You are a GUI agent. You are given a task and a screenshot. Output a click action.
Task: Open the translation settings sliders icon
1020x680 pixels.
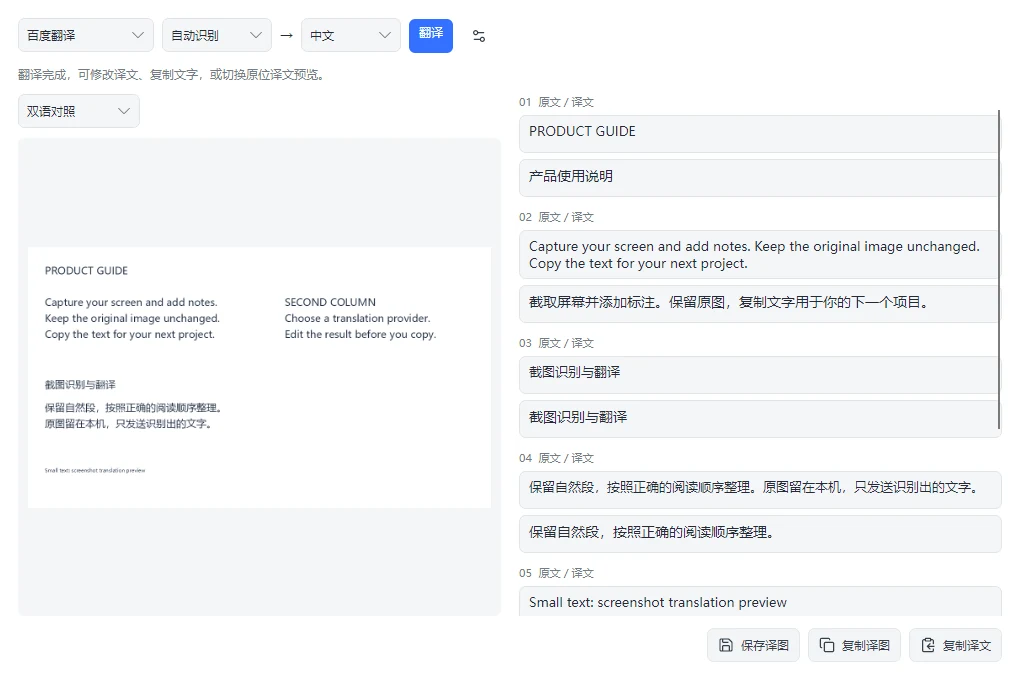point(479,36)
